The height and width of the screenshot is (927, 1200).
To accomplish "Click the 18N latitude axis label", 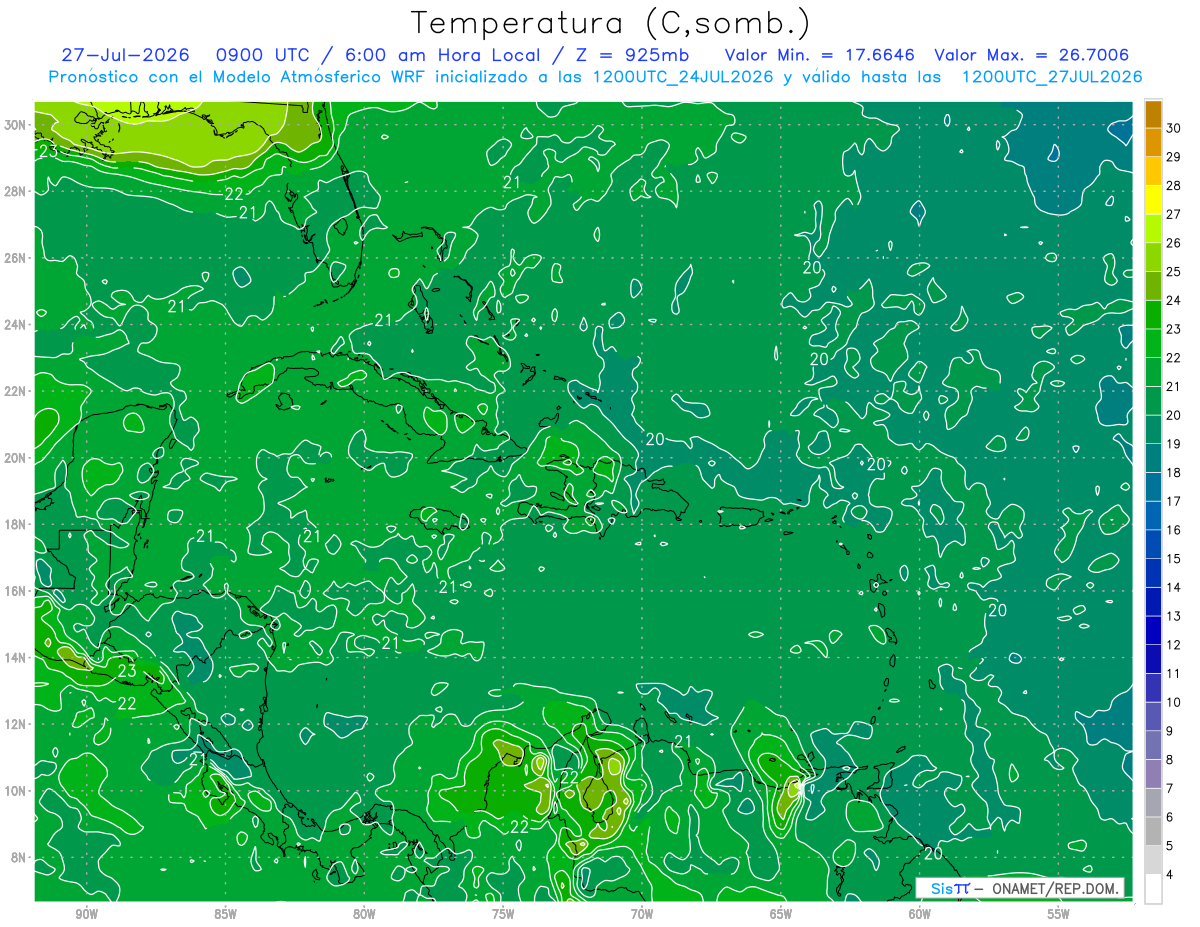I will [16, 524].
